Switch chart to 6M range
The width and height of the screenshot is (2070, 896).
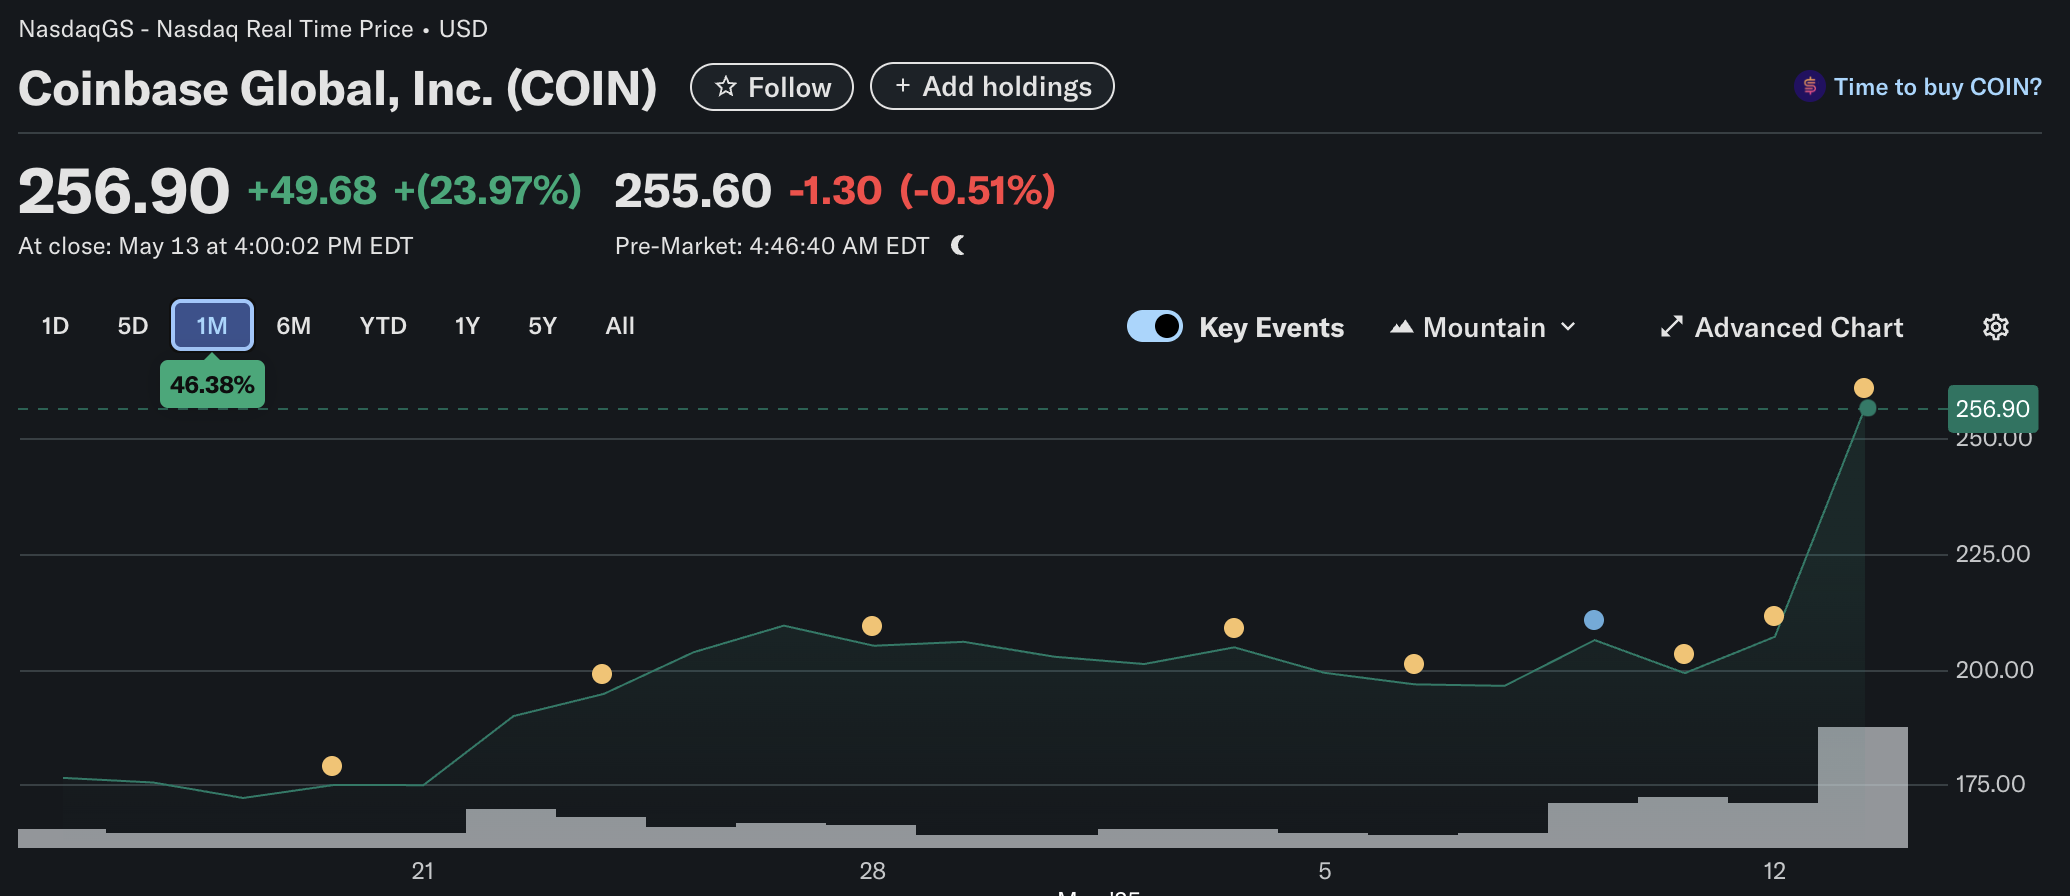[x=293, y=326]
